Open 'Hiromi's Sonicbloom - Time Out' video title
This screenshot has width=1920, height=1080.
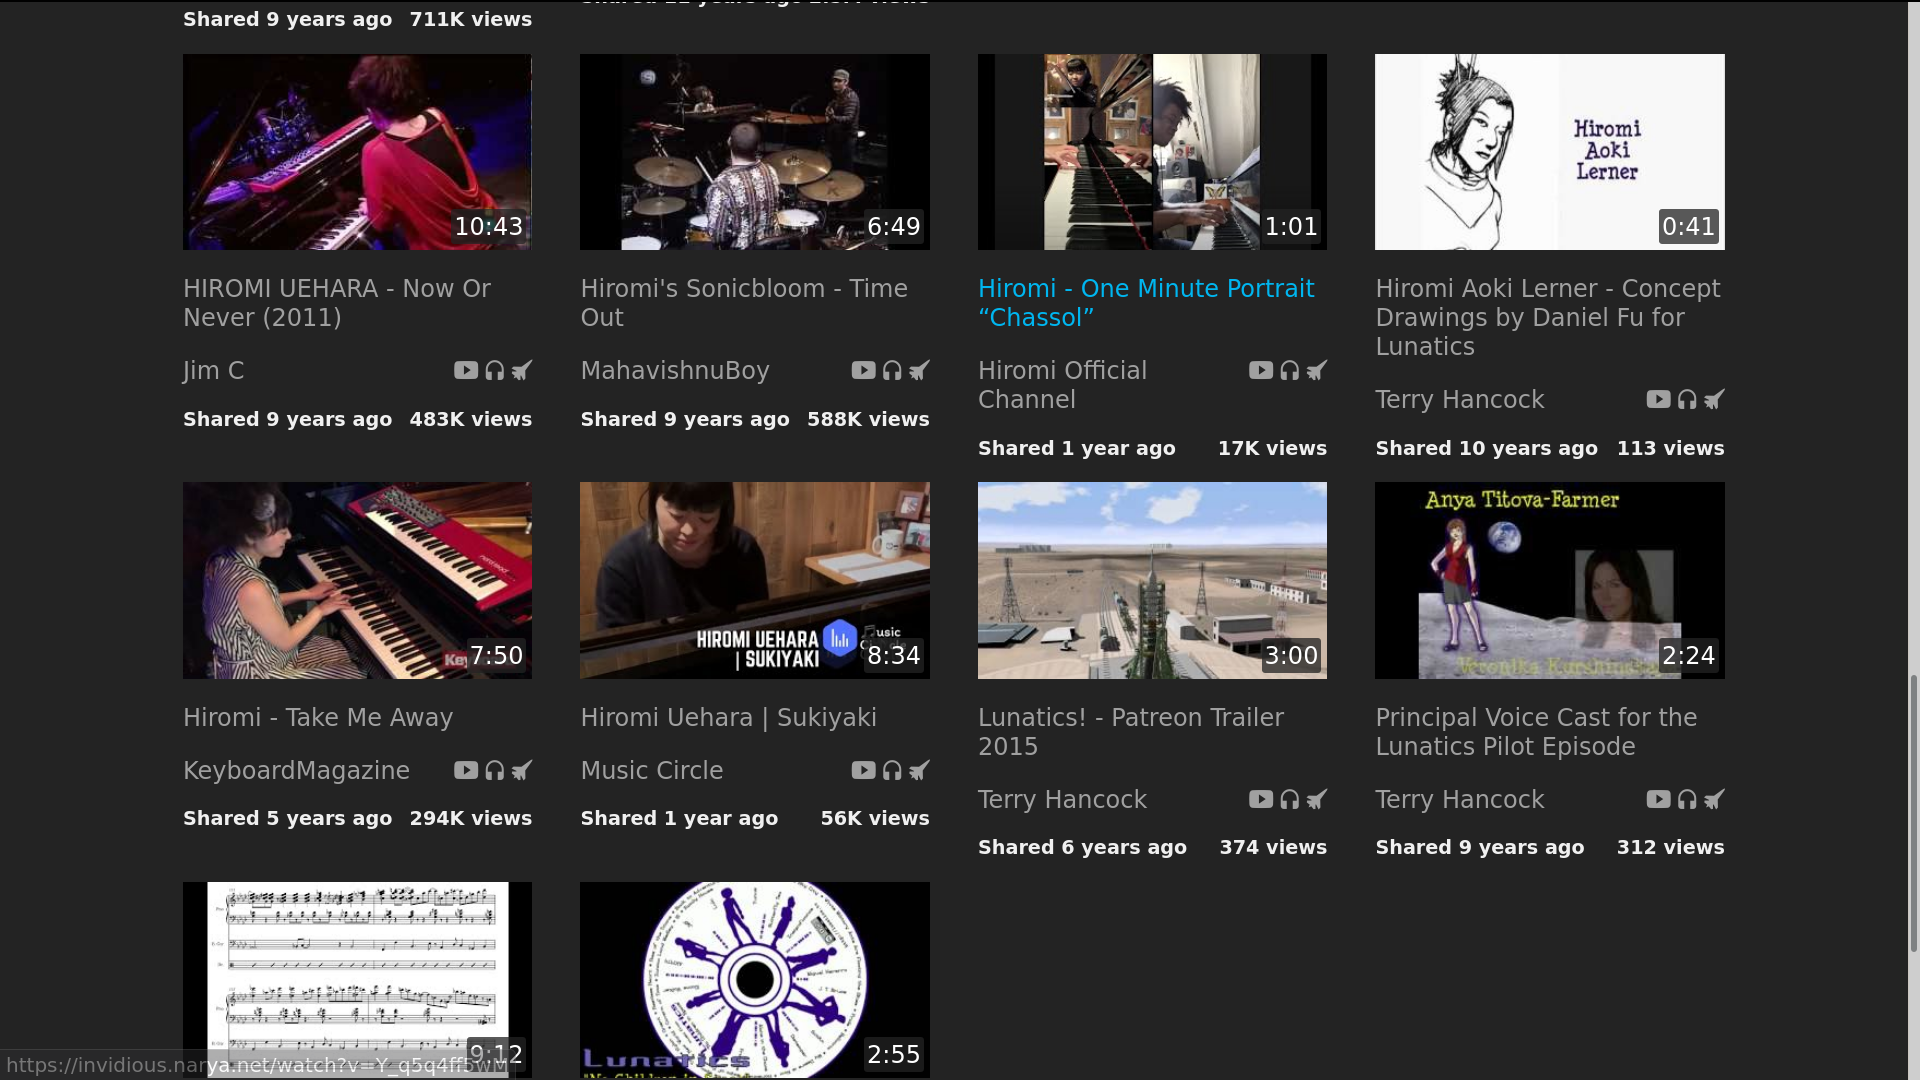point(743,303)
